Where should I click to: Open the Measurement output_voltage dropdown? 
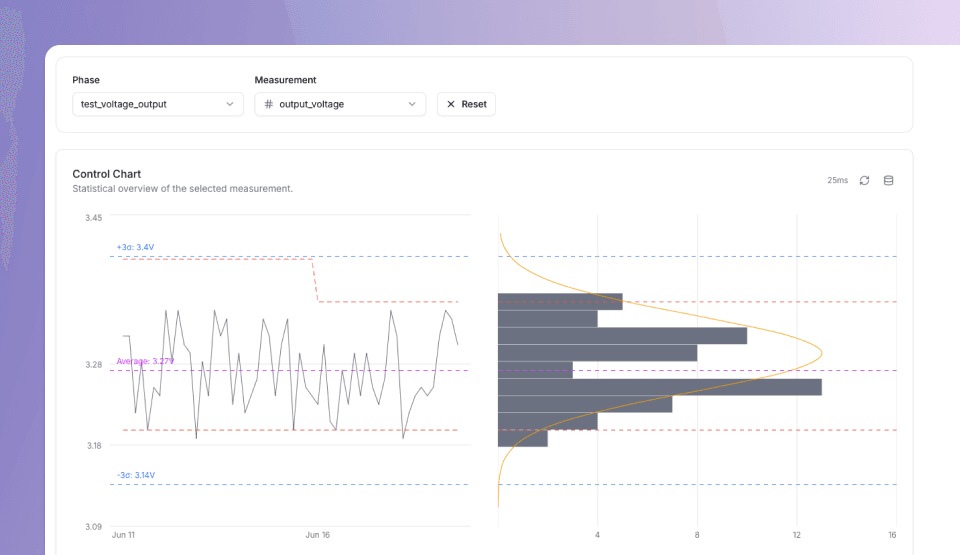[340, 104]
